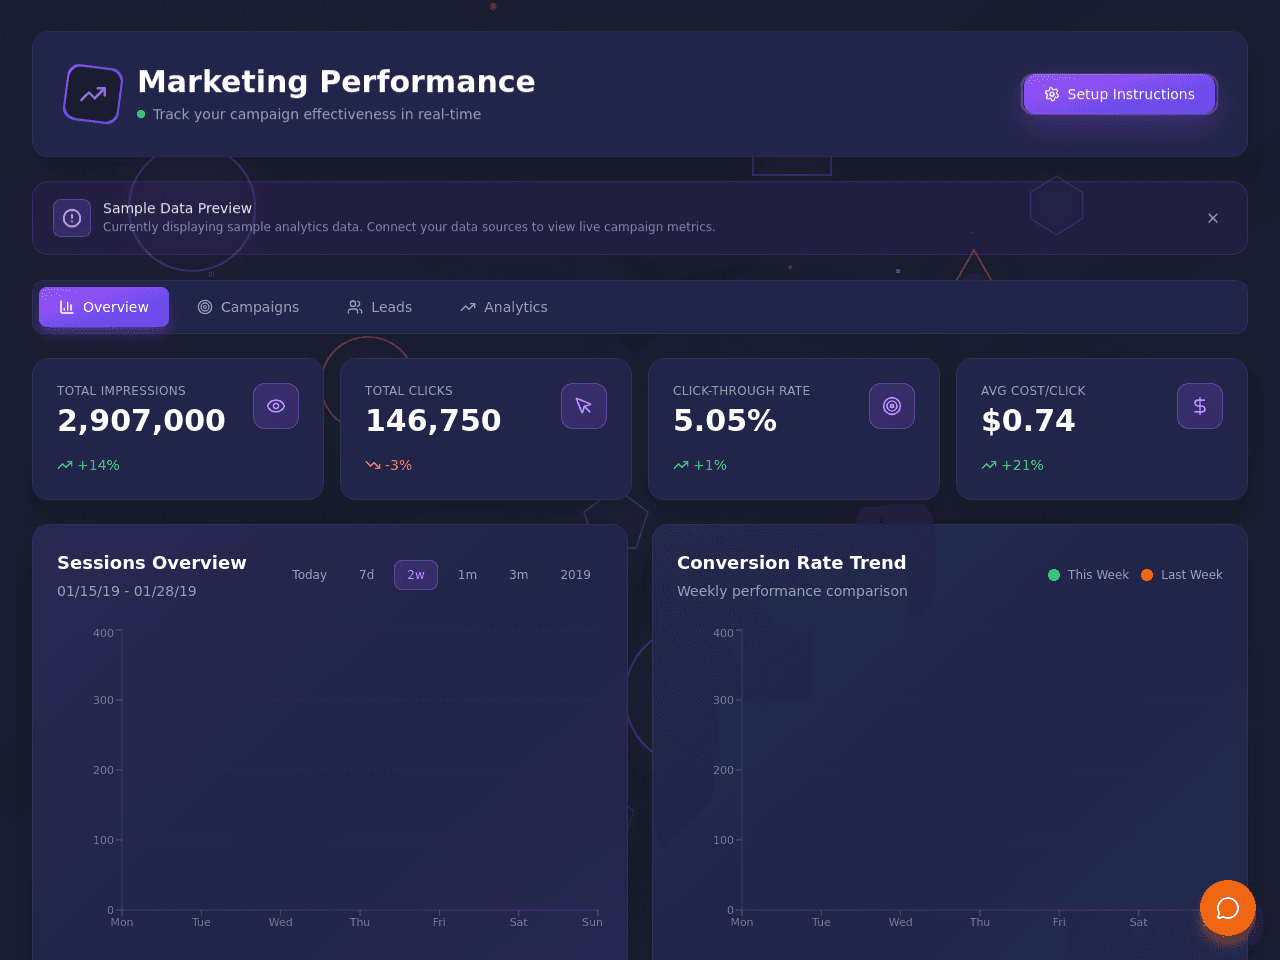Viewport: 1280px width, 960px height.
Task: Click the dollar icon on Avg Cost/Click card
Action: pos(1200,406)
